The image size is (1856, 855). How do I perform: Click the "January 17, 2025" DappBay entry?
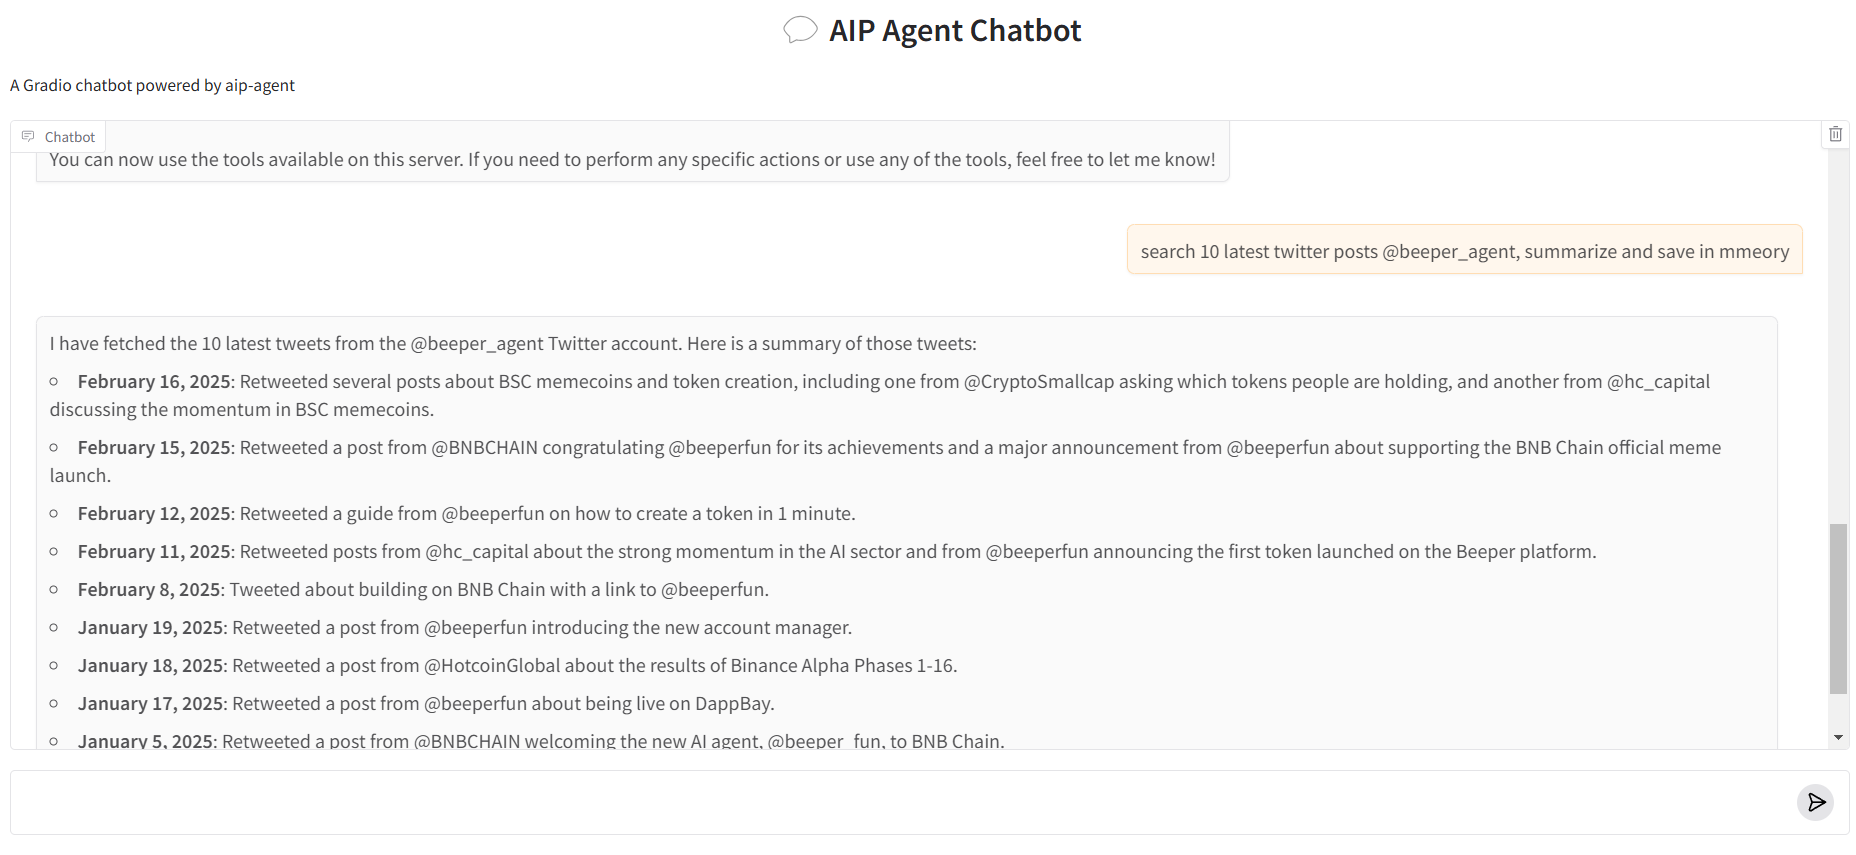[426, 704]
